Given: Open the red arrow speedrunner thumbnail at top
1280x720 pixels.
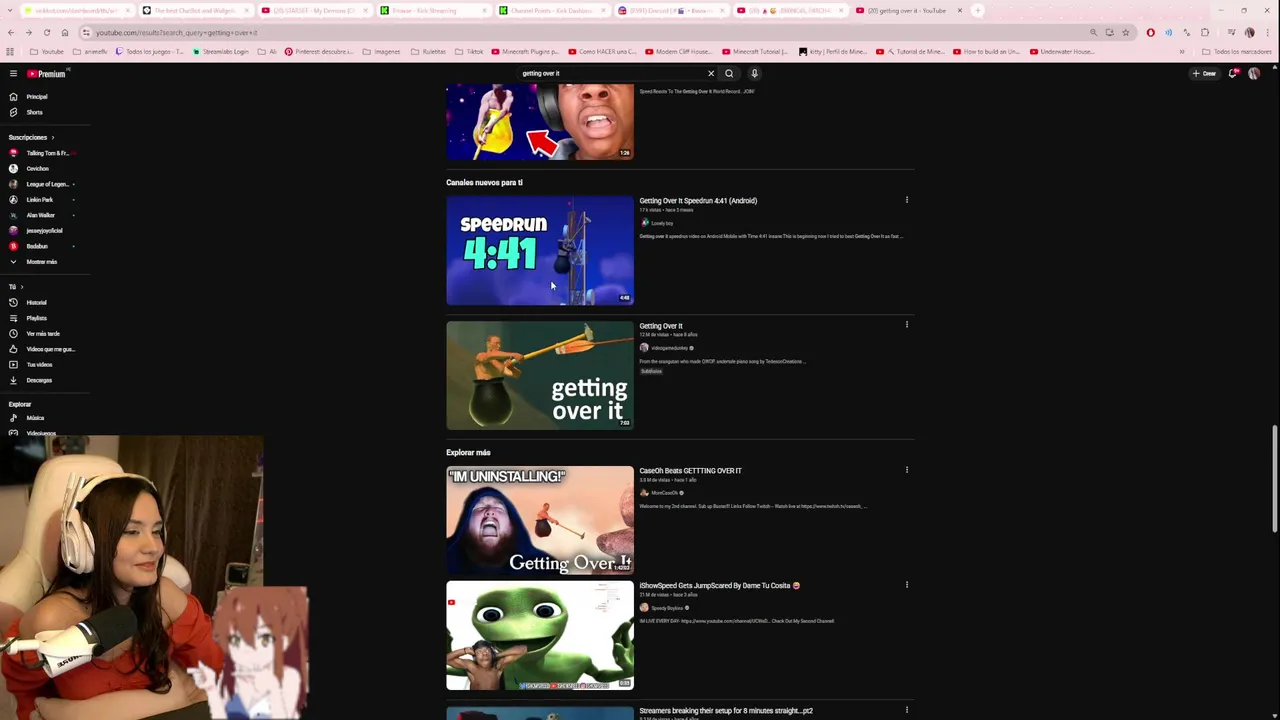Looking at the screenshot, I should point(540,122).
